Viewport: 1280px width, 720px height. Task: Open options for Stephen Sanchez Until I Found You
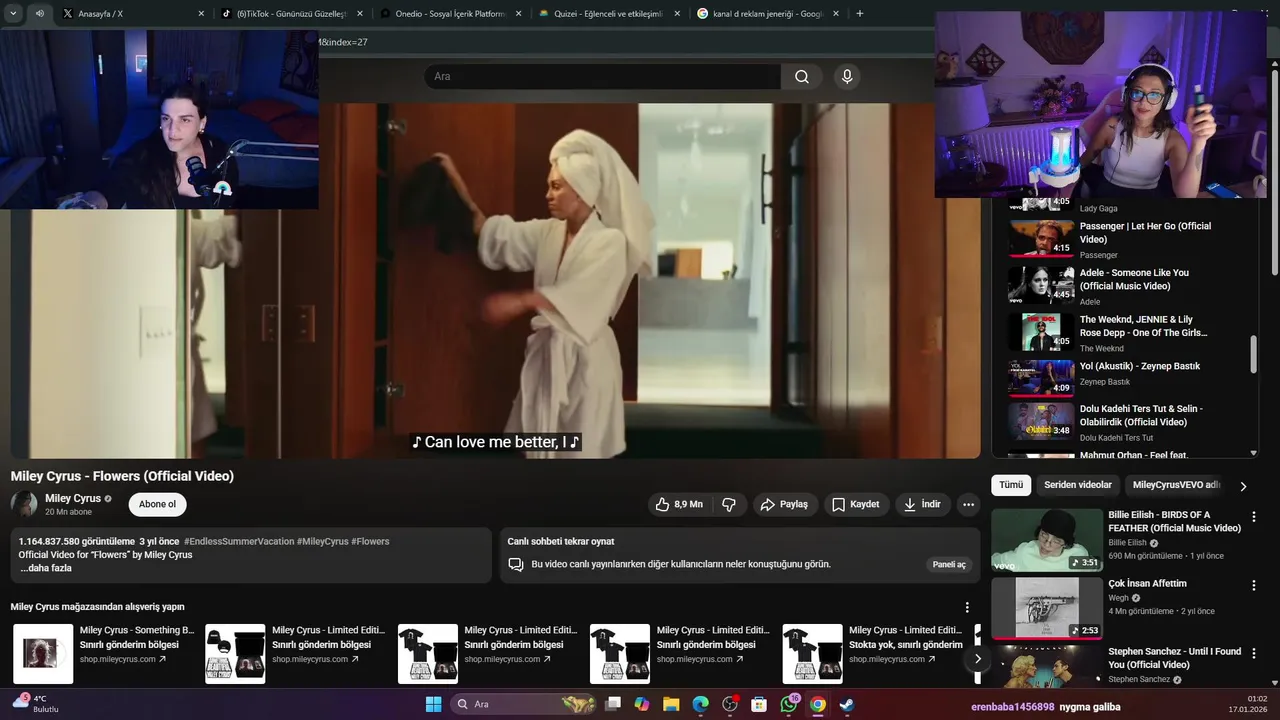1254,653
